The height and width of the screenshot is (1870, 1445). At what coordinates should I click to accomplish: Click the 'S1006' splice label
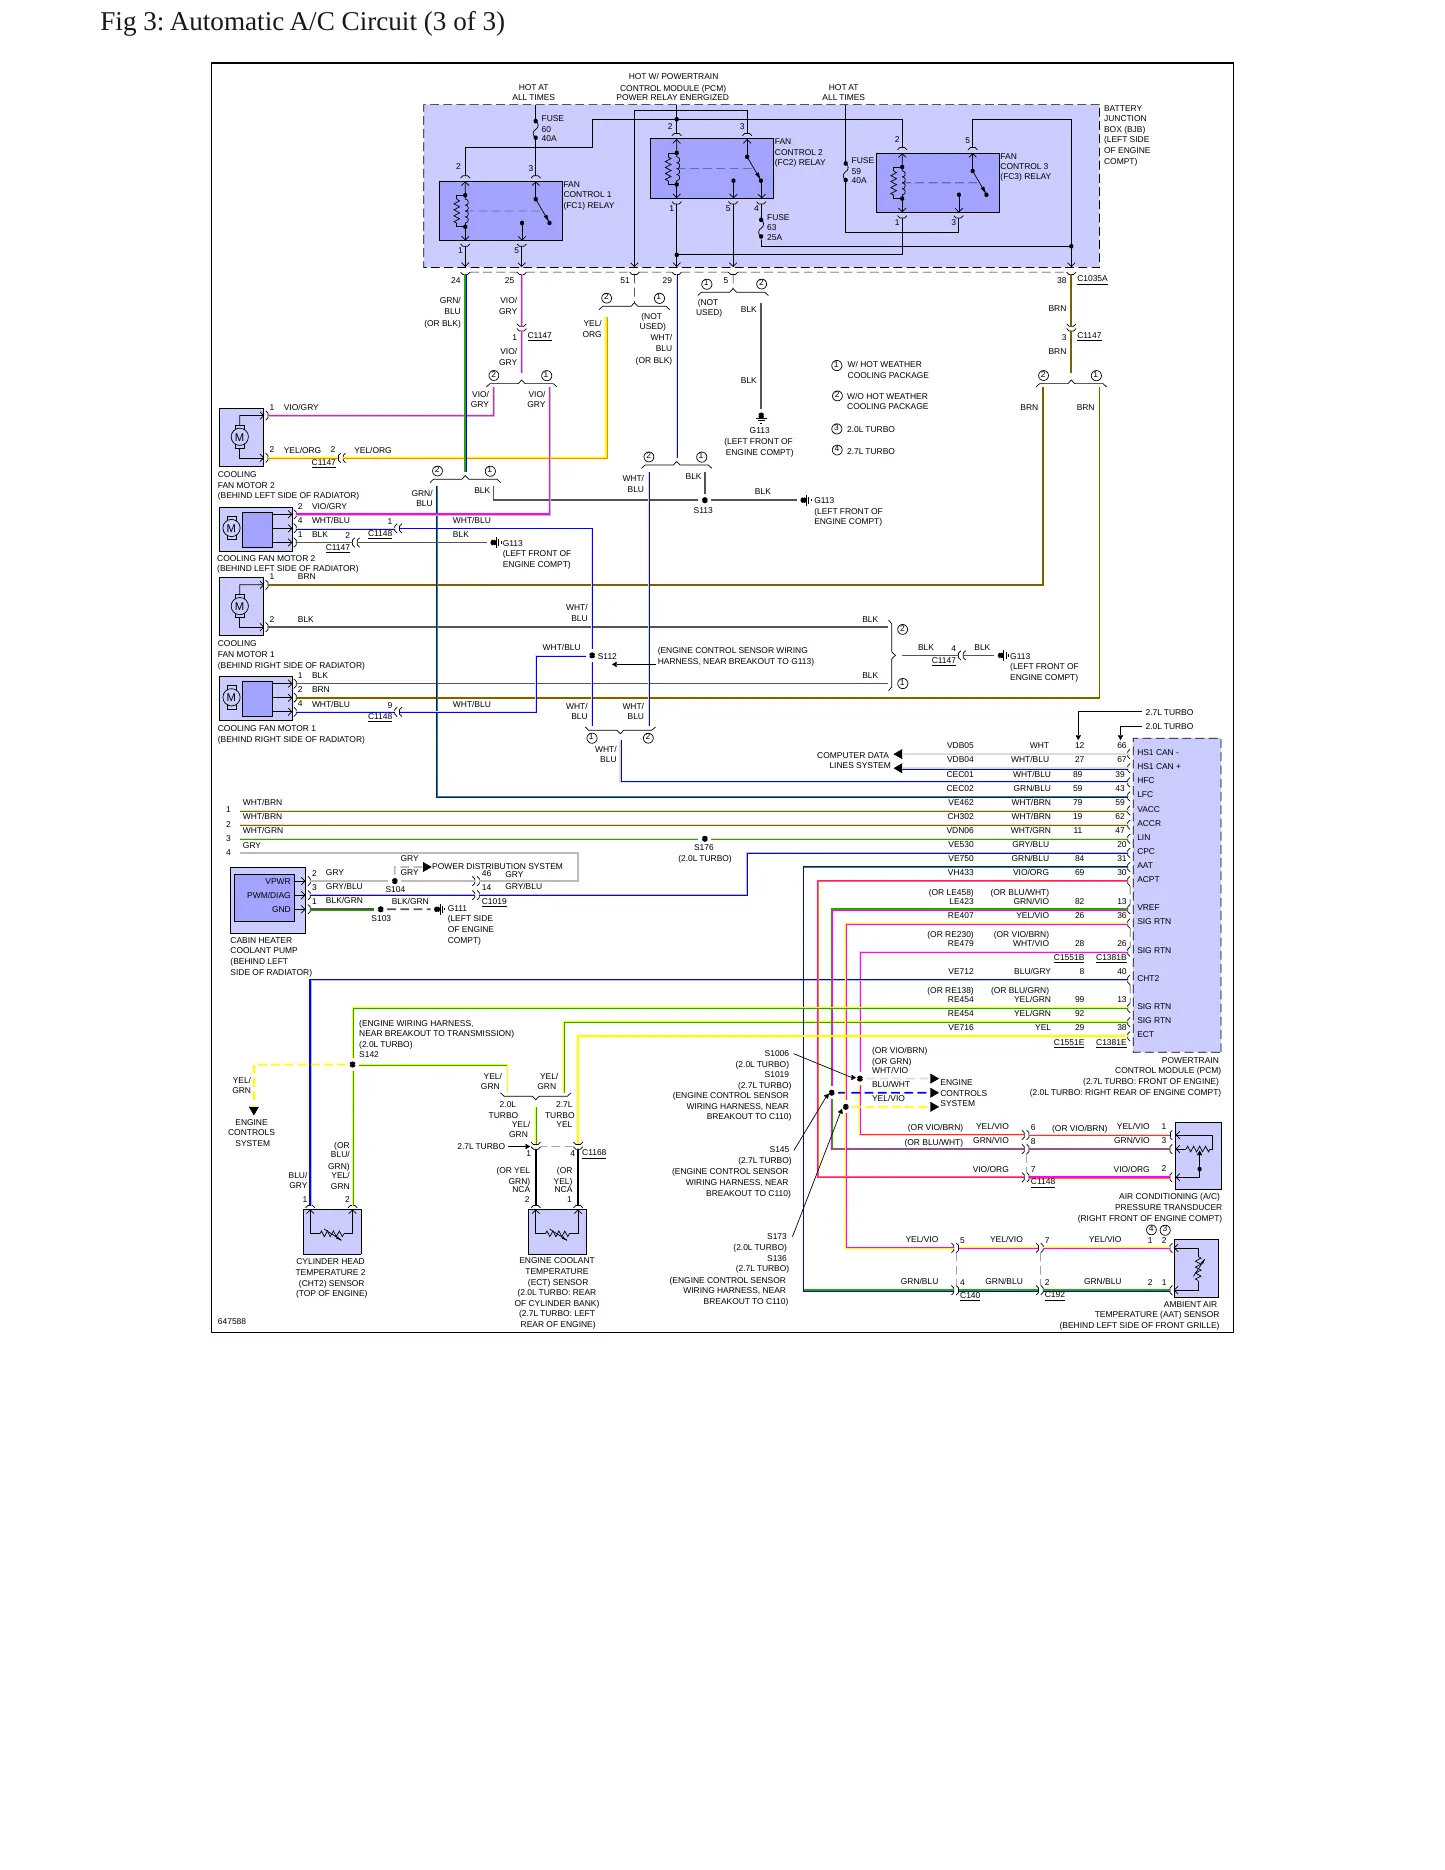click(776, 1053)
